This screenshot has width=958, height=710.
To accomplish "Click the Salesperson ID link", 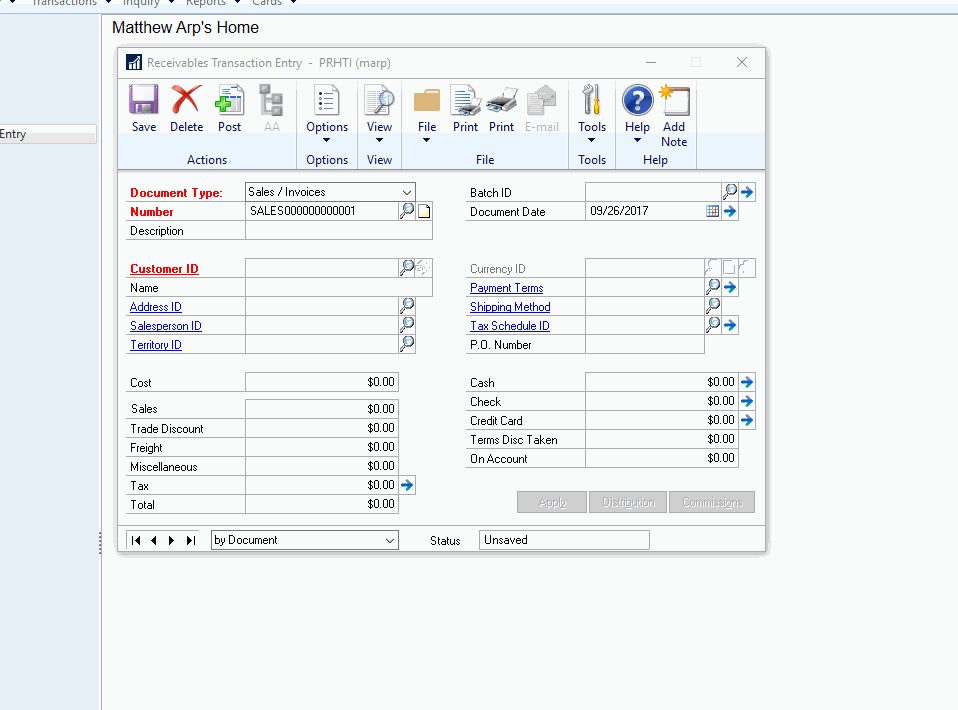I will [x=165, y=325].
